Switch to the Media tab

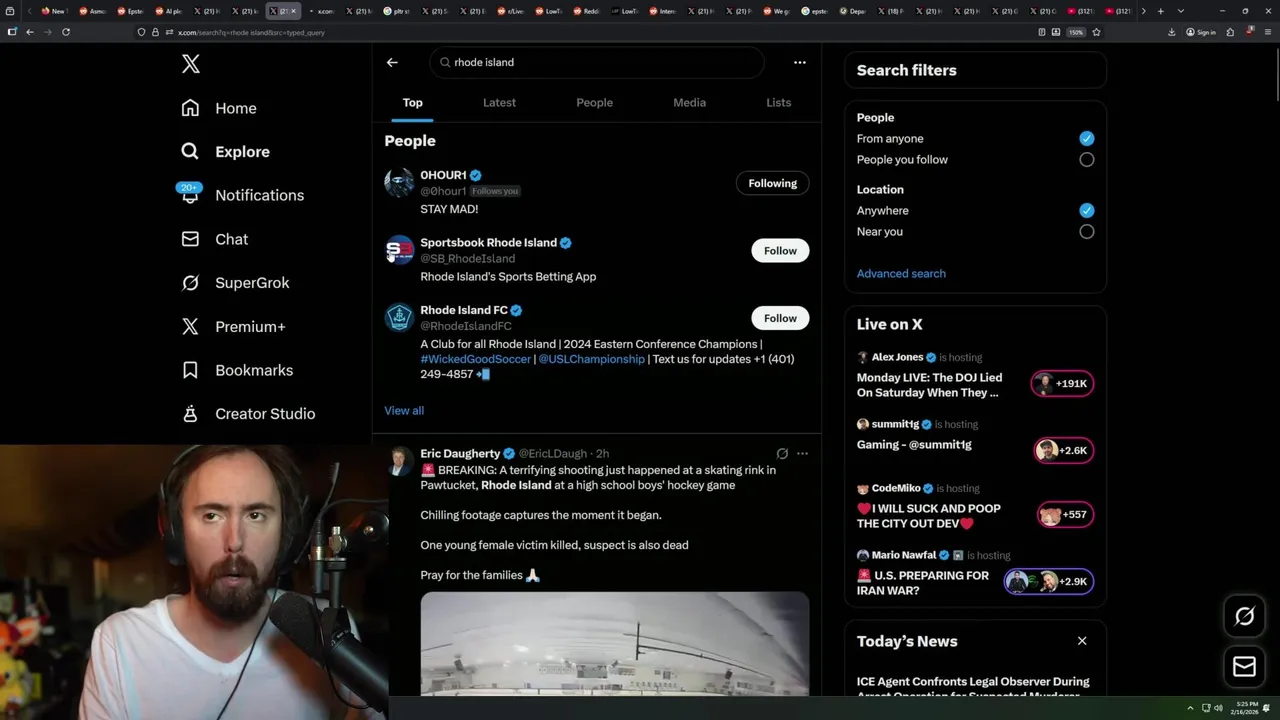pyautogui.click(x=689, y=102)
